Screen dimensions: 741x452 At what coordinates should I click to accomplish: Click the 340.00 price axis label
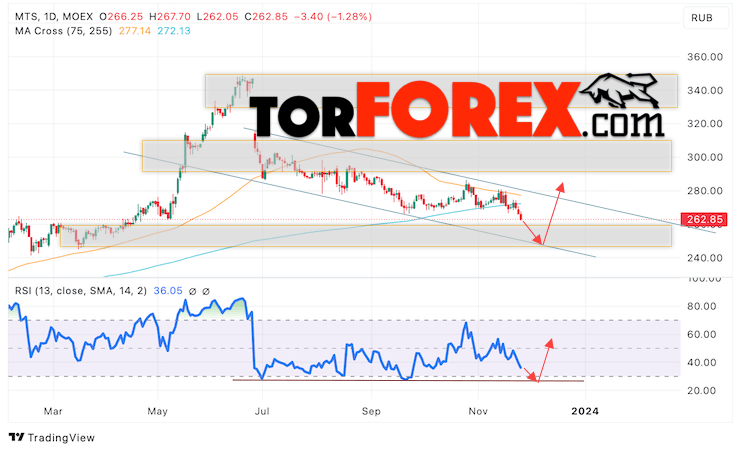click(x=705, y=90)
